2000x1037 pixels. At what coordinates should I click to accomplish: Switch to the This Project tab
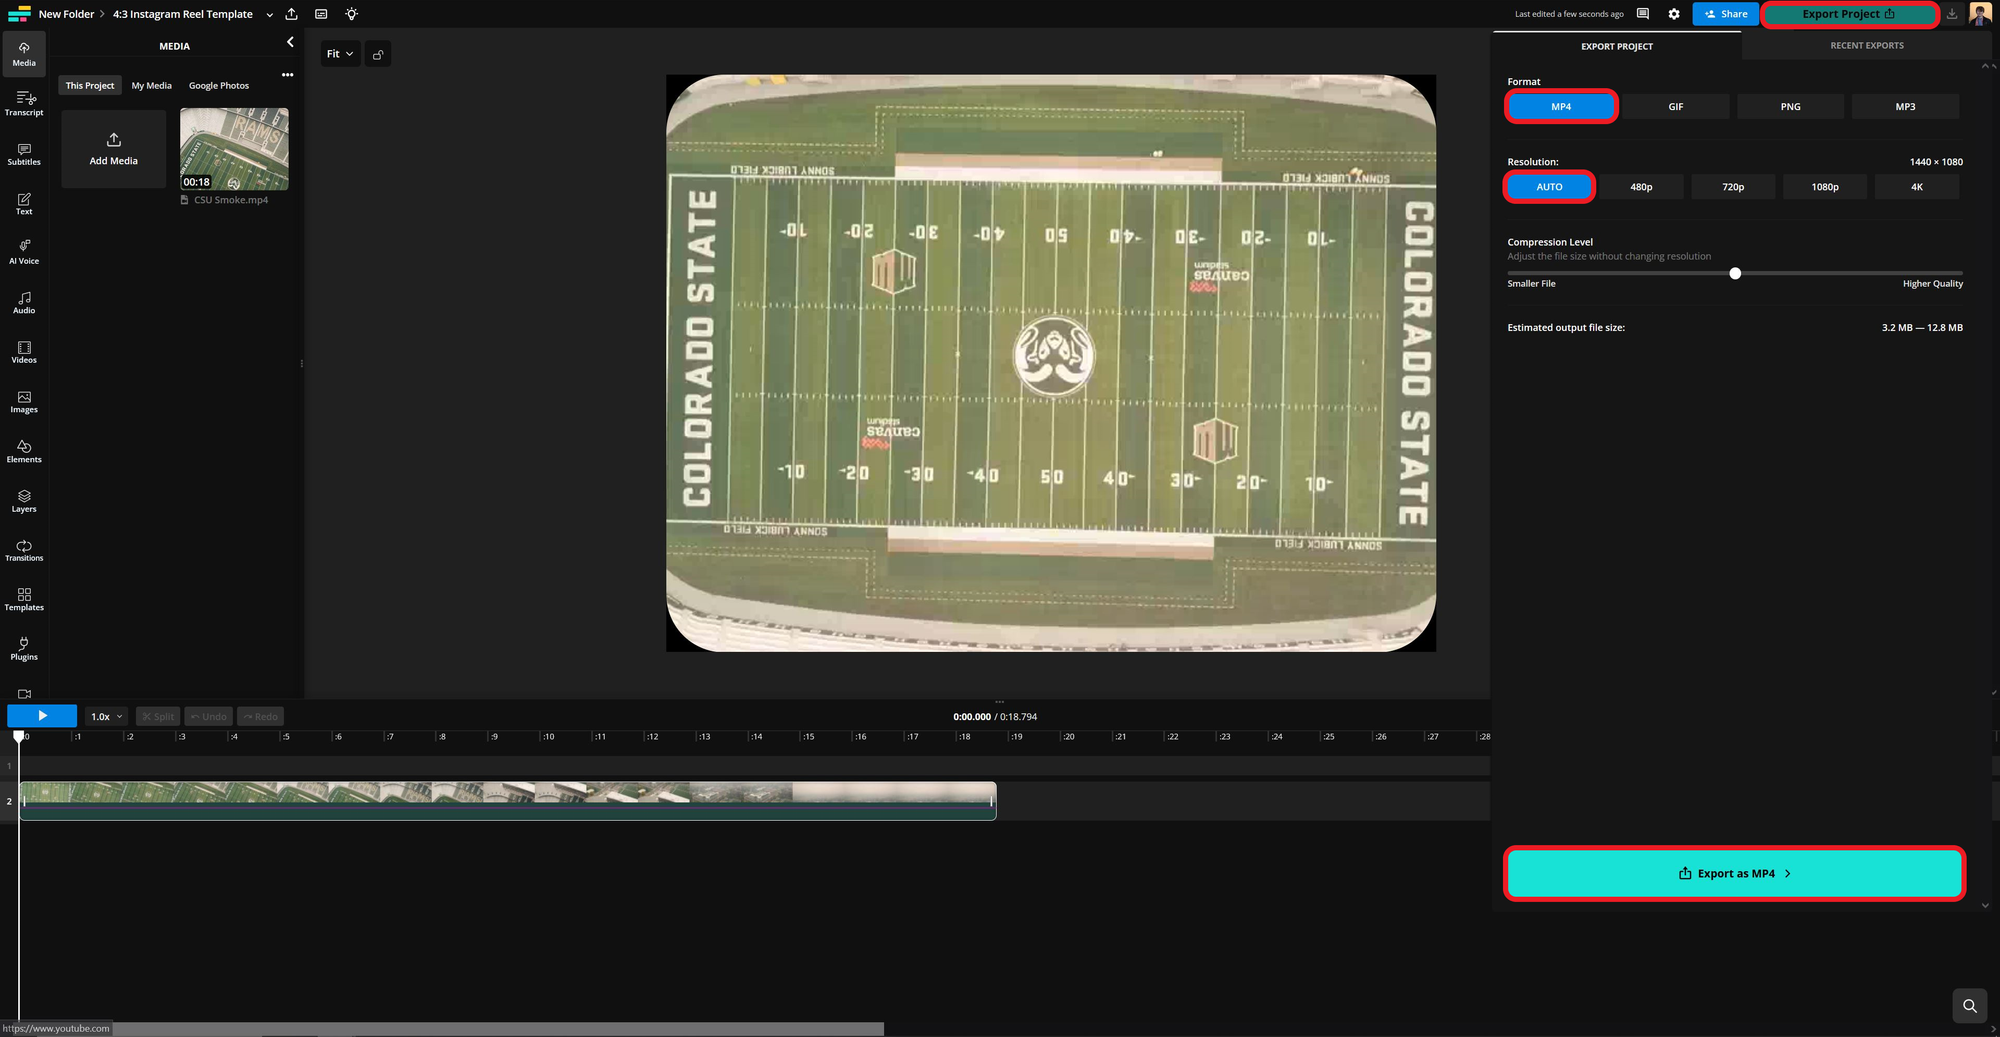click(90, 86)
